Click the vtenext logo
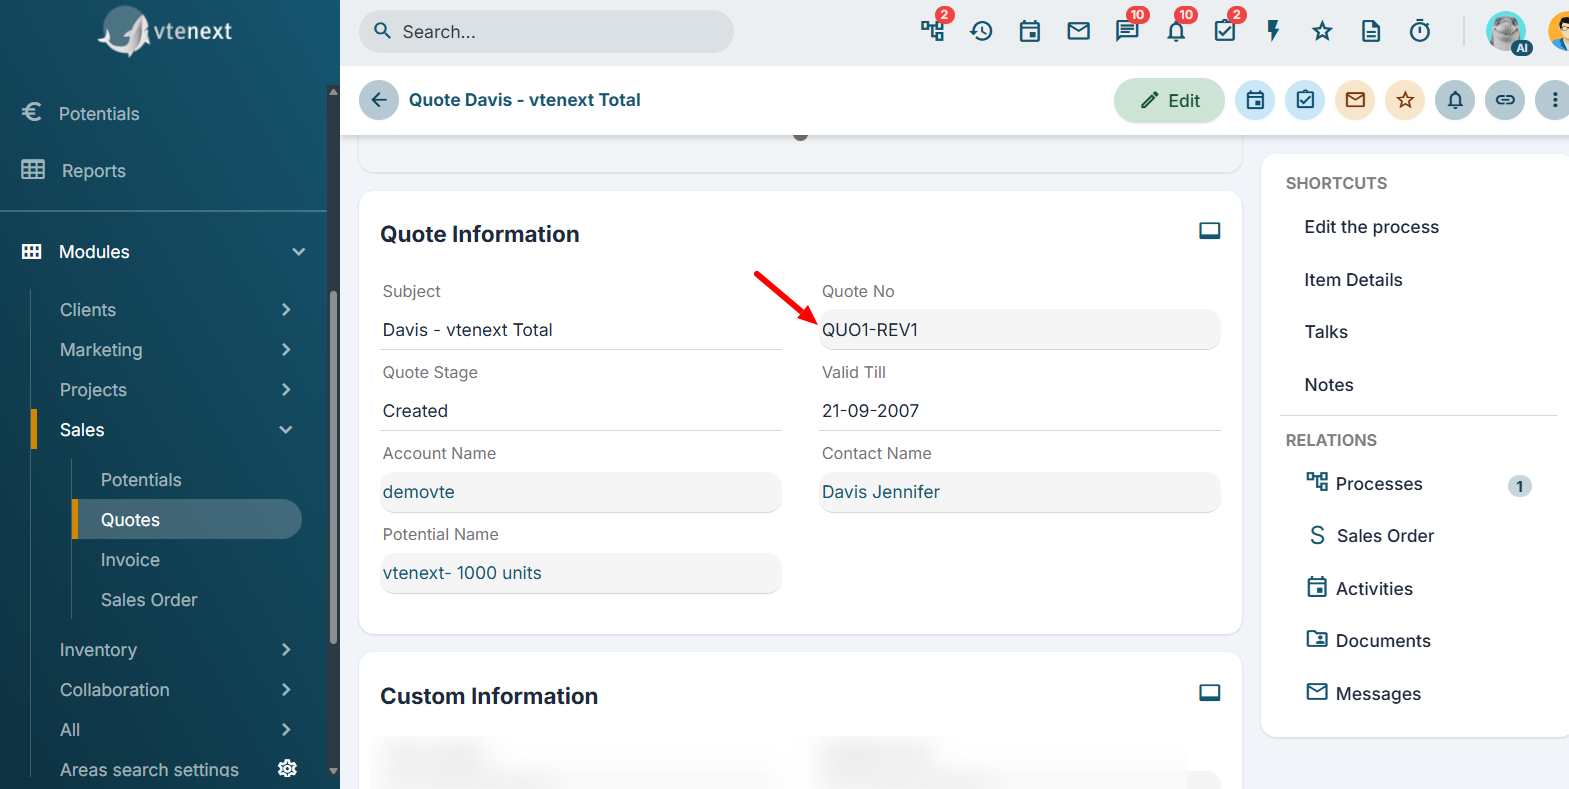This screenshot has height=789, width=1569. 165,32
